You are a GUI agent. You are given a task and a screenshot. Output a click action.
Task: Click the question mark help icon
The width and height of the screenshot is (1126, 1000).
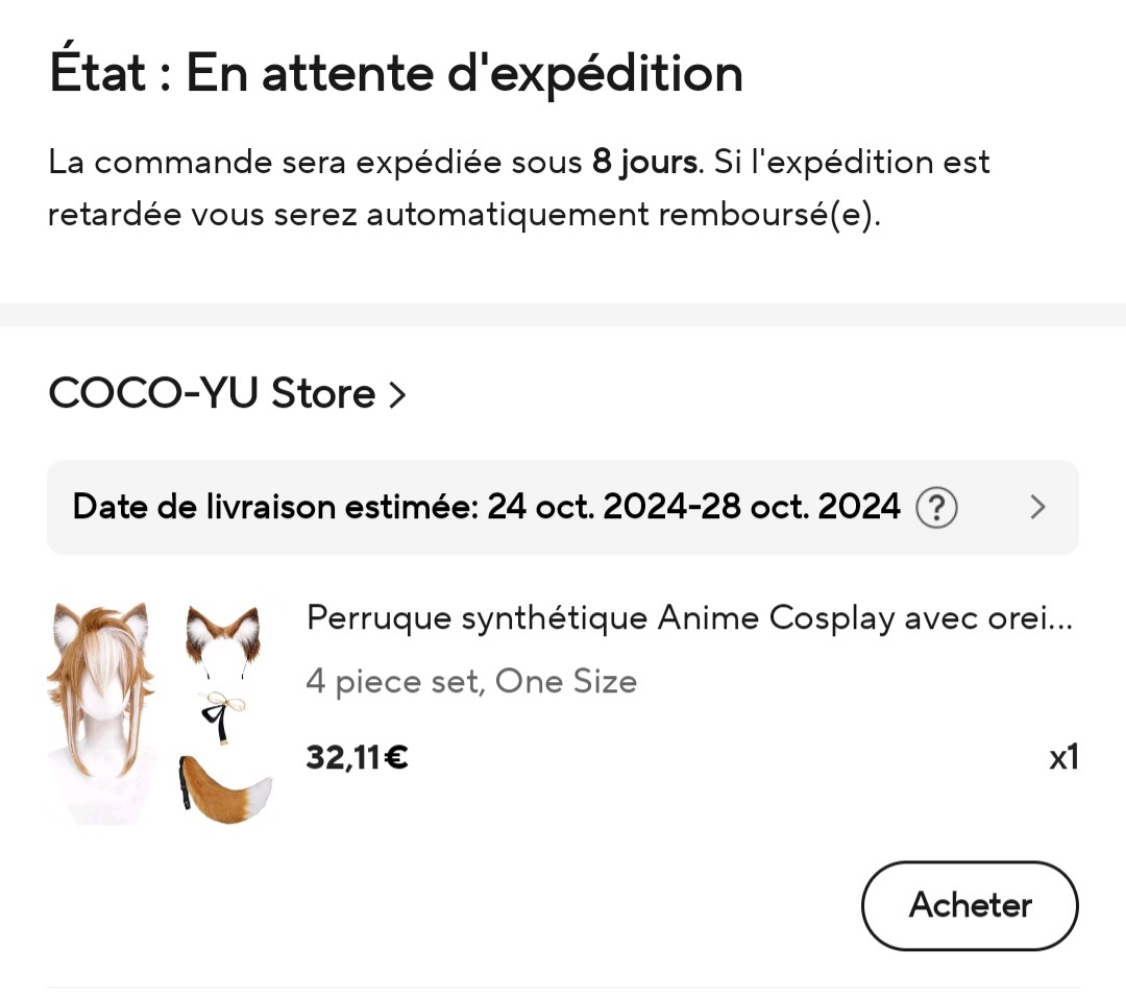coord(936,508)
